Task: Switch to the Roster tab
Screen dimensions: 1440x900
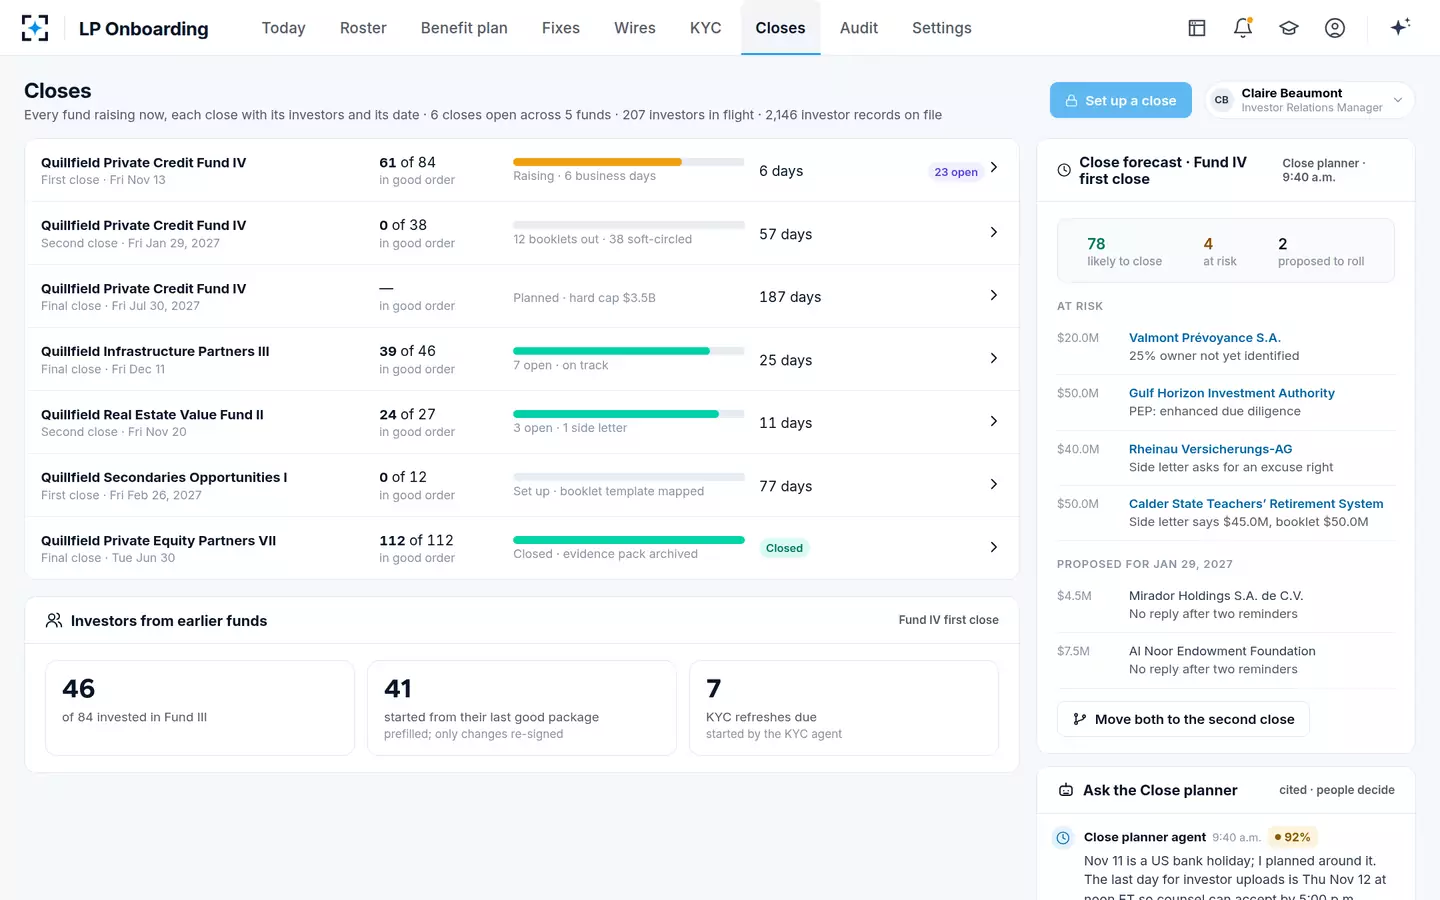Action: point(363,28)
